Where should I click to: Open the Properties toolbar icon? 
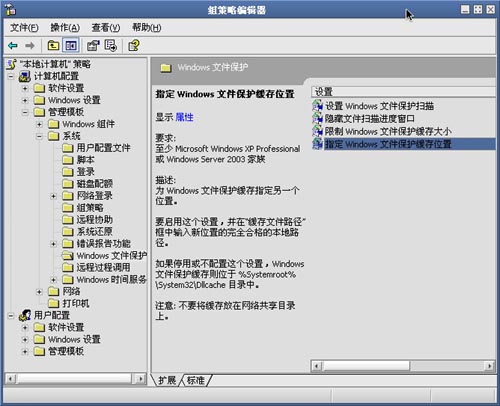[93, 45]
